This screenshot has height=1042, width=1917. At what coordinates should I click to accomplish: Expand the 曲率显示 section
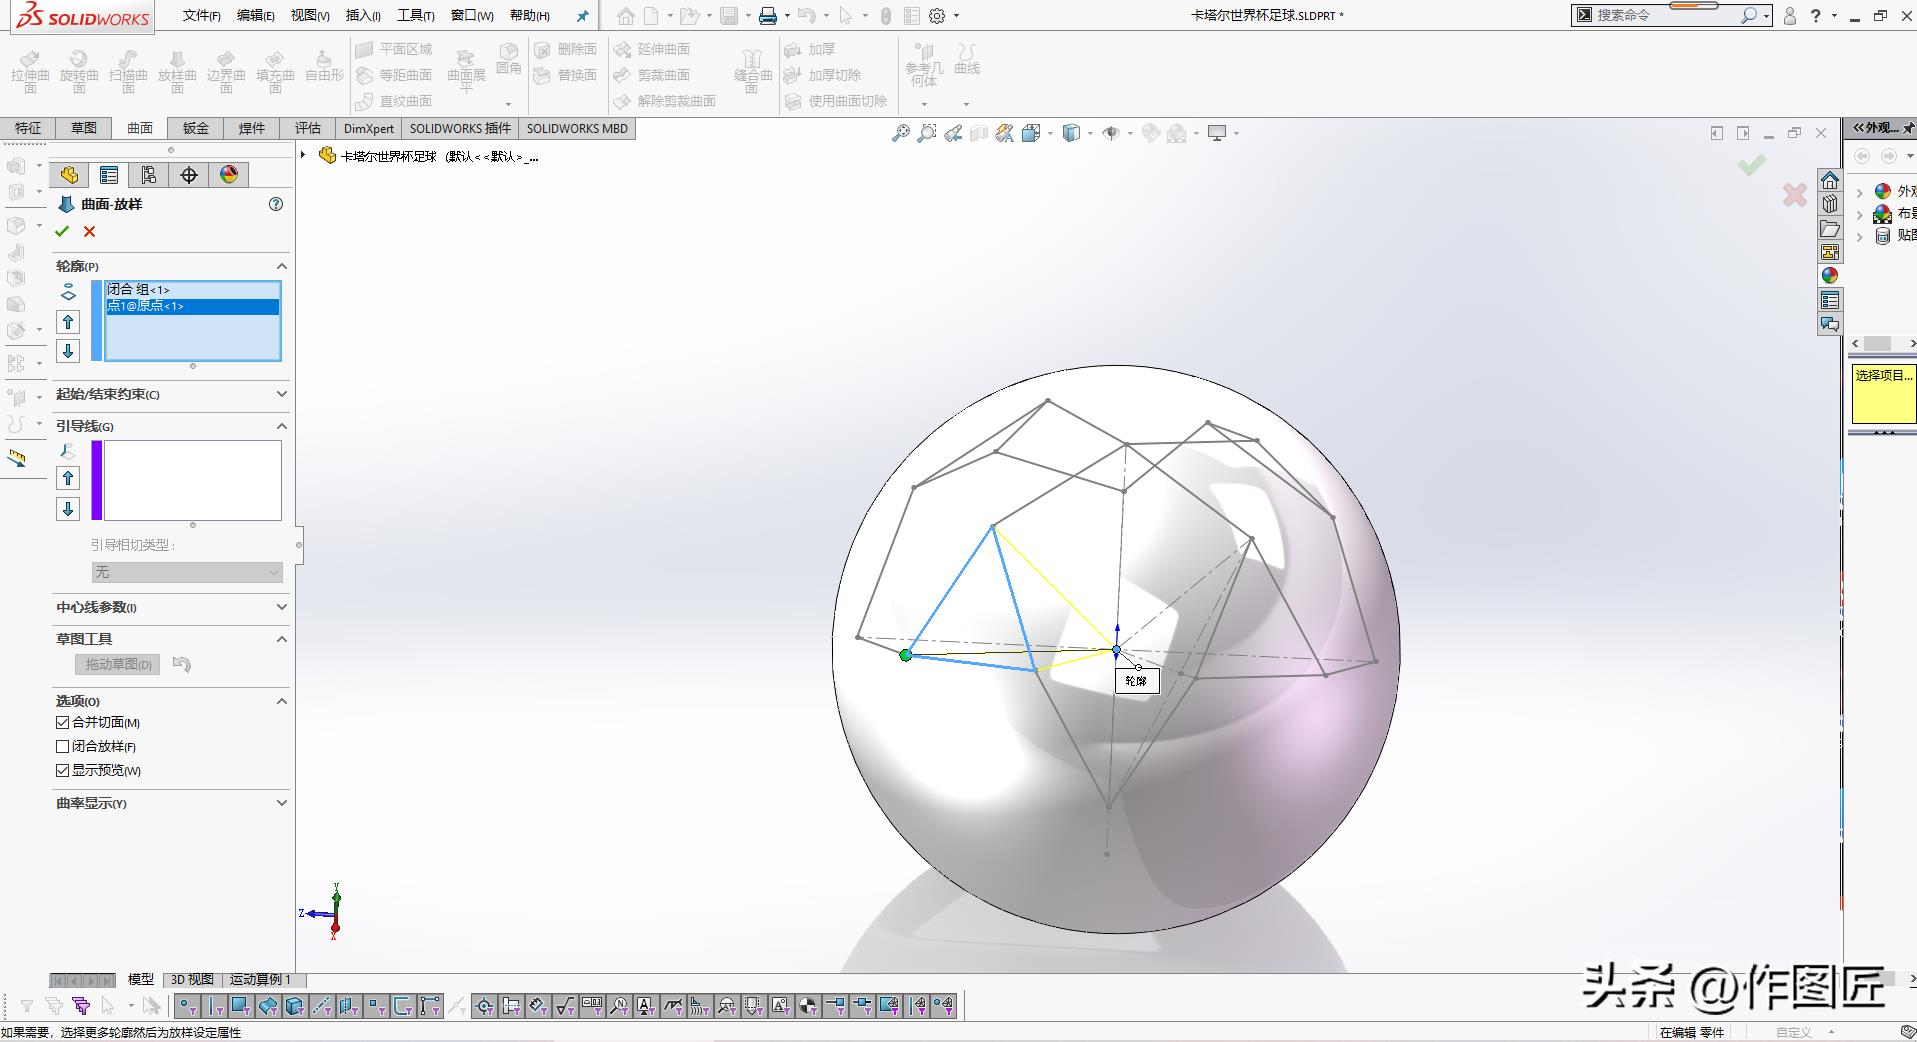click(x=281, y=803)
